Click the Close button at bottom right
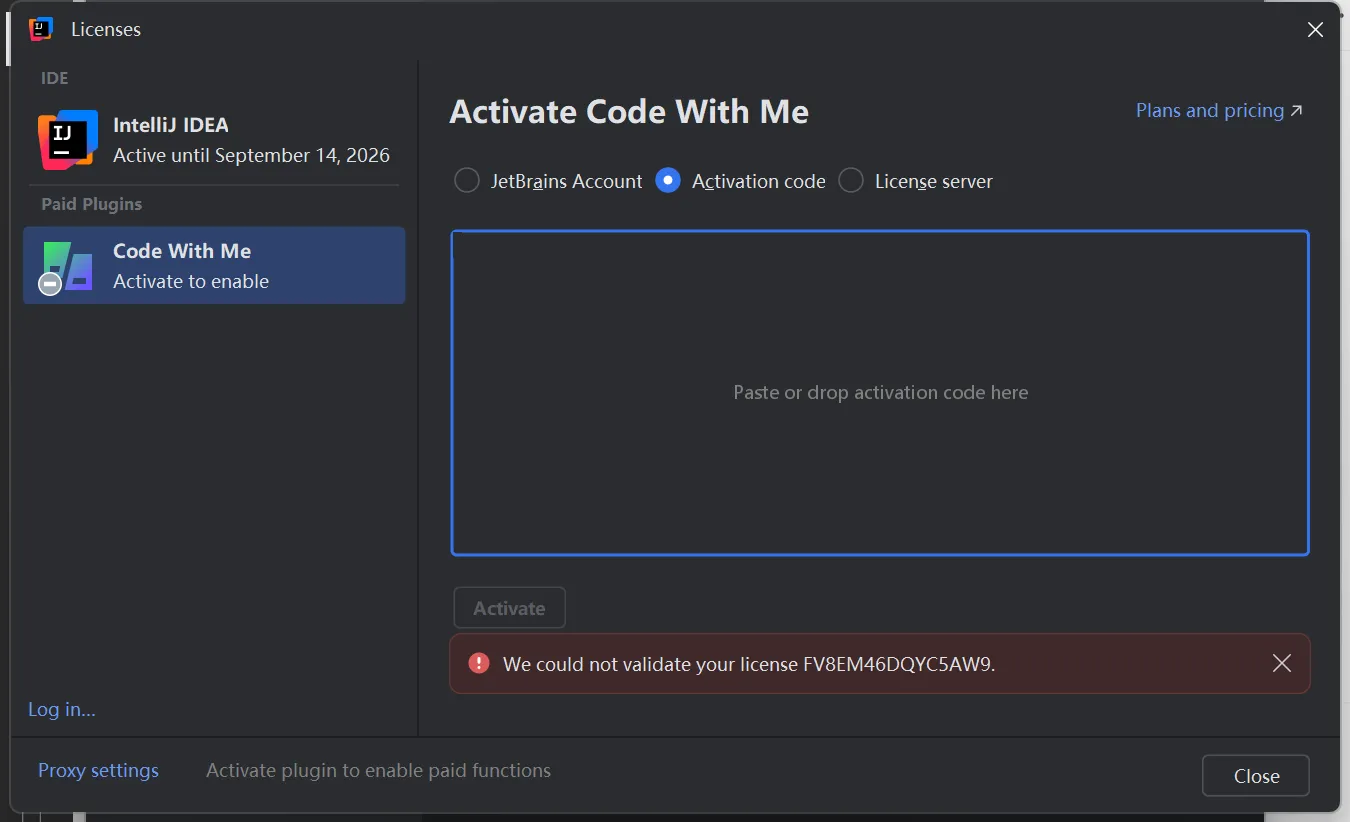 (1256, 776)
